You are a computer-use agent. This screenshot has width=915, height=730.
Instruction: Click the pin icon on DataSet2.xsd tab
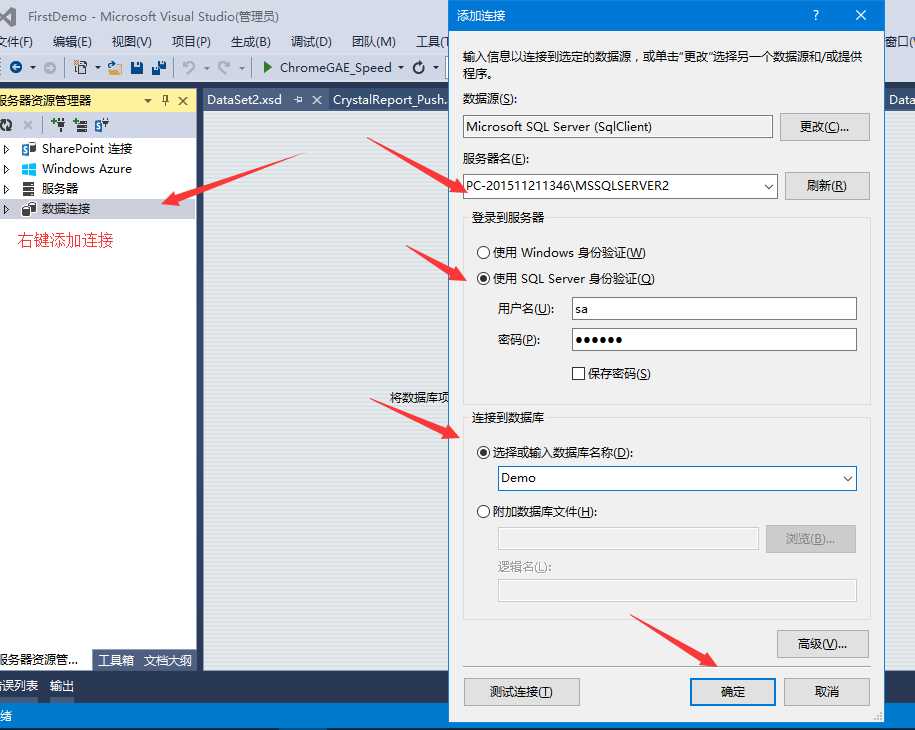[x=298, y=100]
